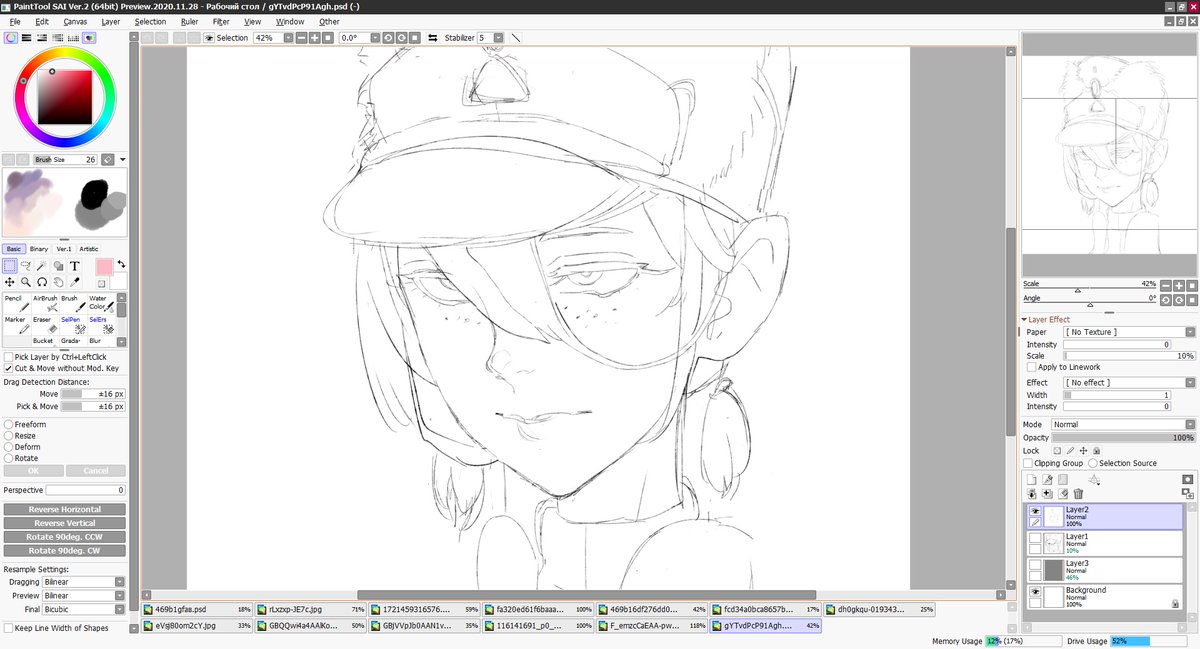The width and height of the screenshot is (1200, 649).
Task: Collapse the Layer Effect section
Action: click(1024, 319)
